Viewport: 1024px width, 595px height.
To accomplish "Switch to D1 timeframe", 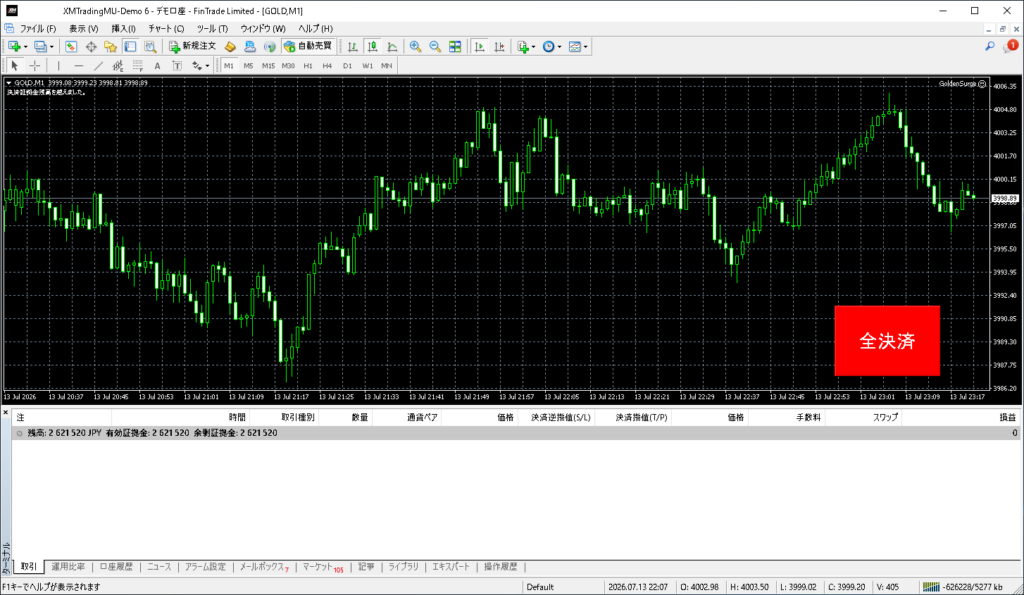I will (347, 65).
